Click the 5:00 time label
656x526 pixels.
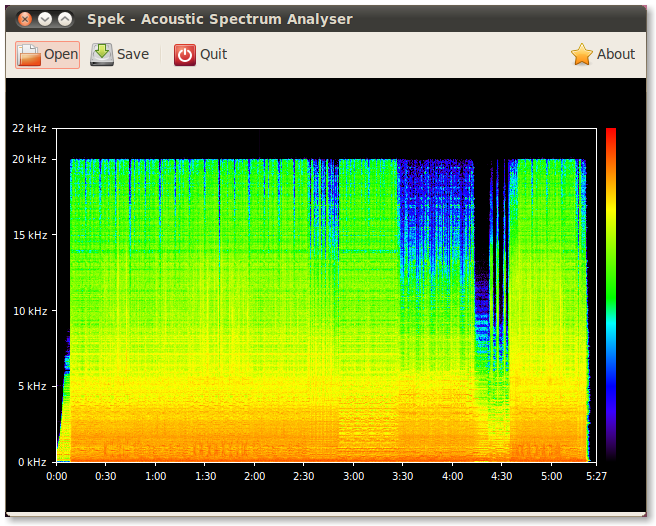[551, 477]
